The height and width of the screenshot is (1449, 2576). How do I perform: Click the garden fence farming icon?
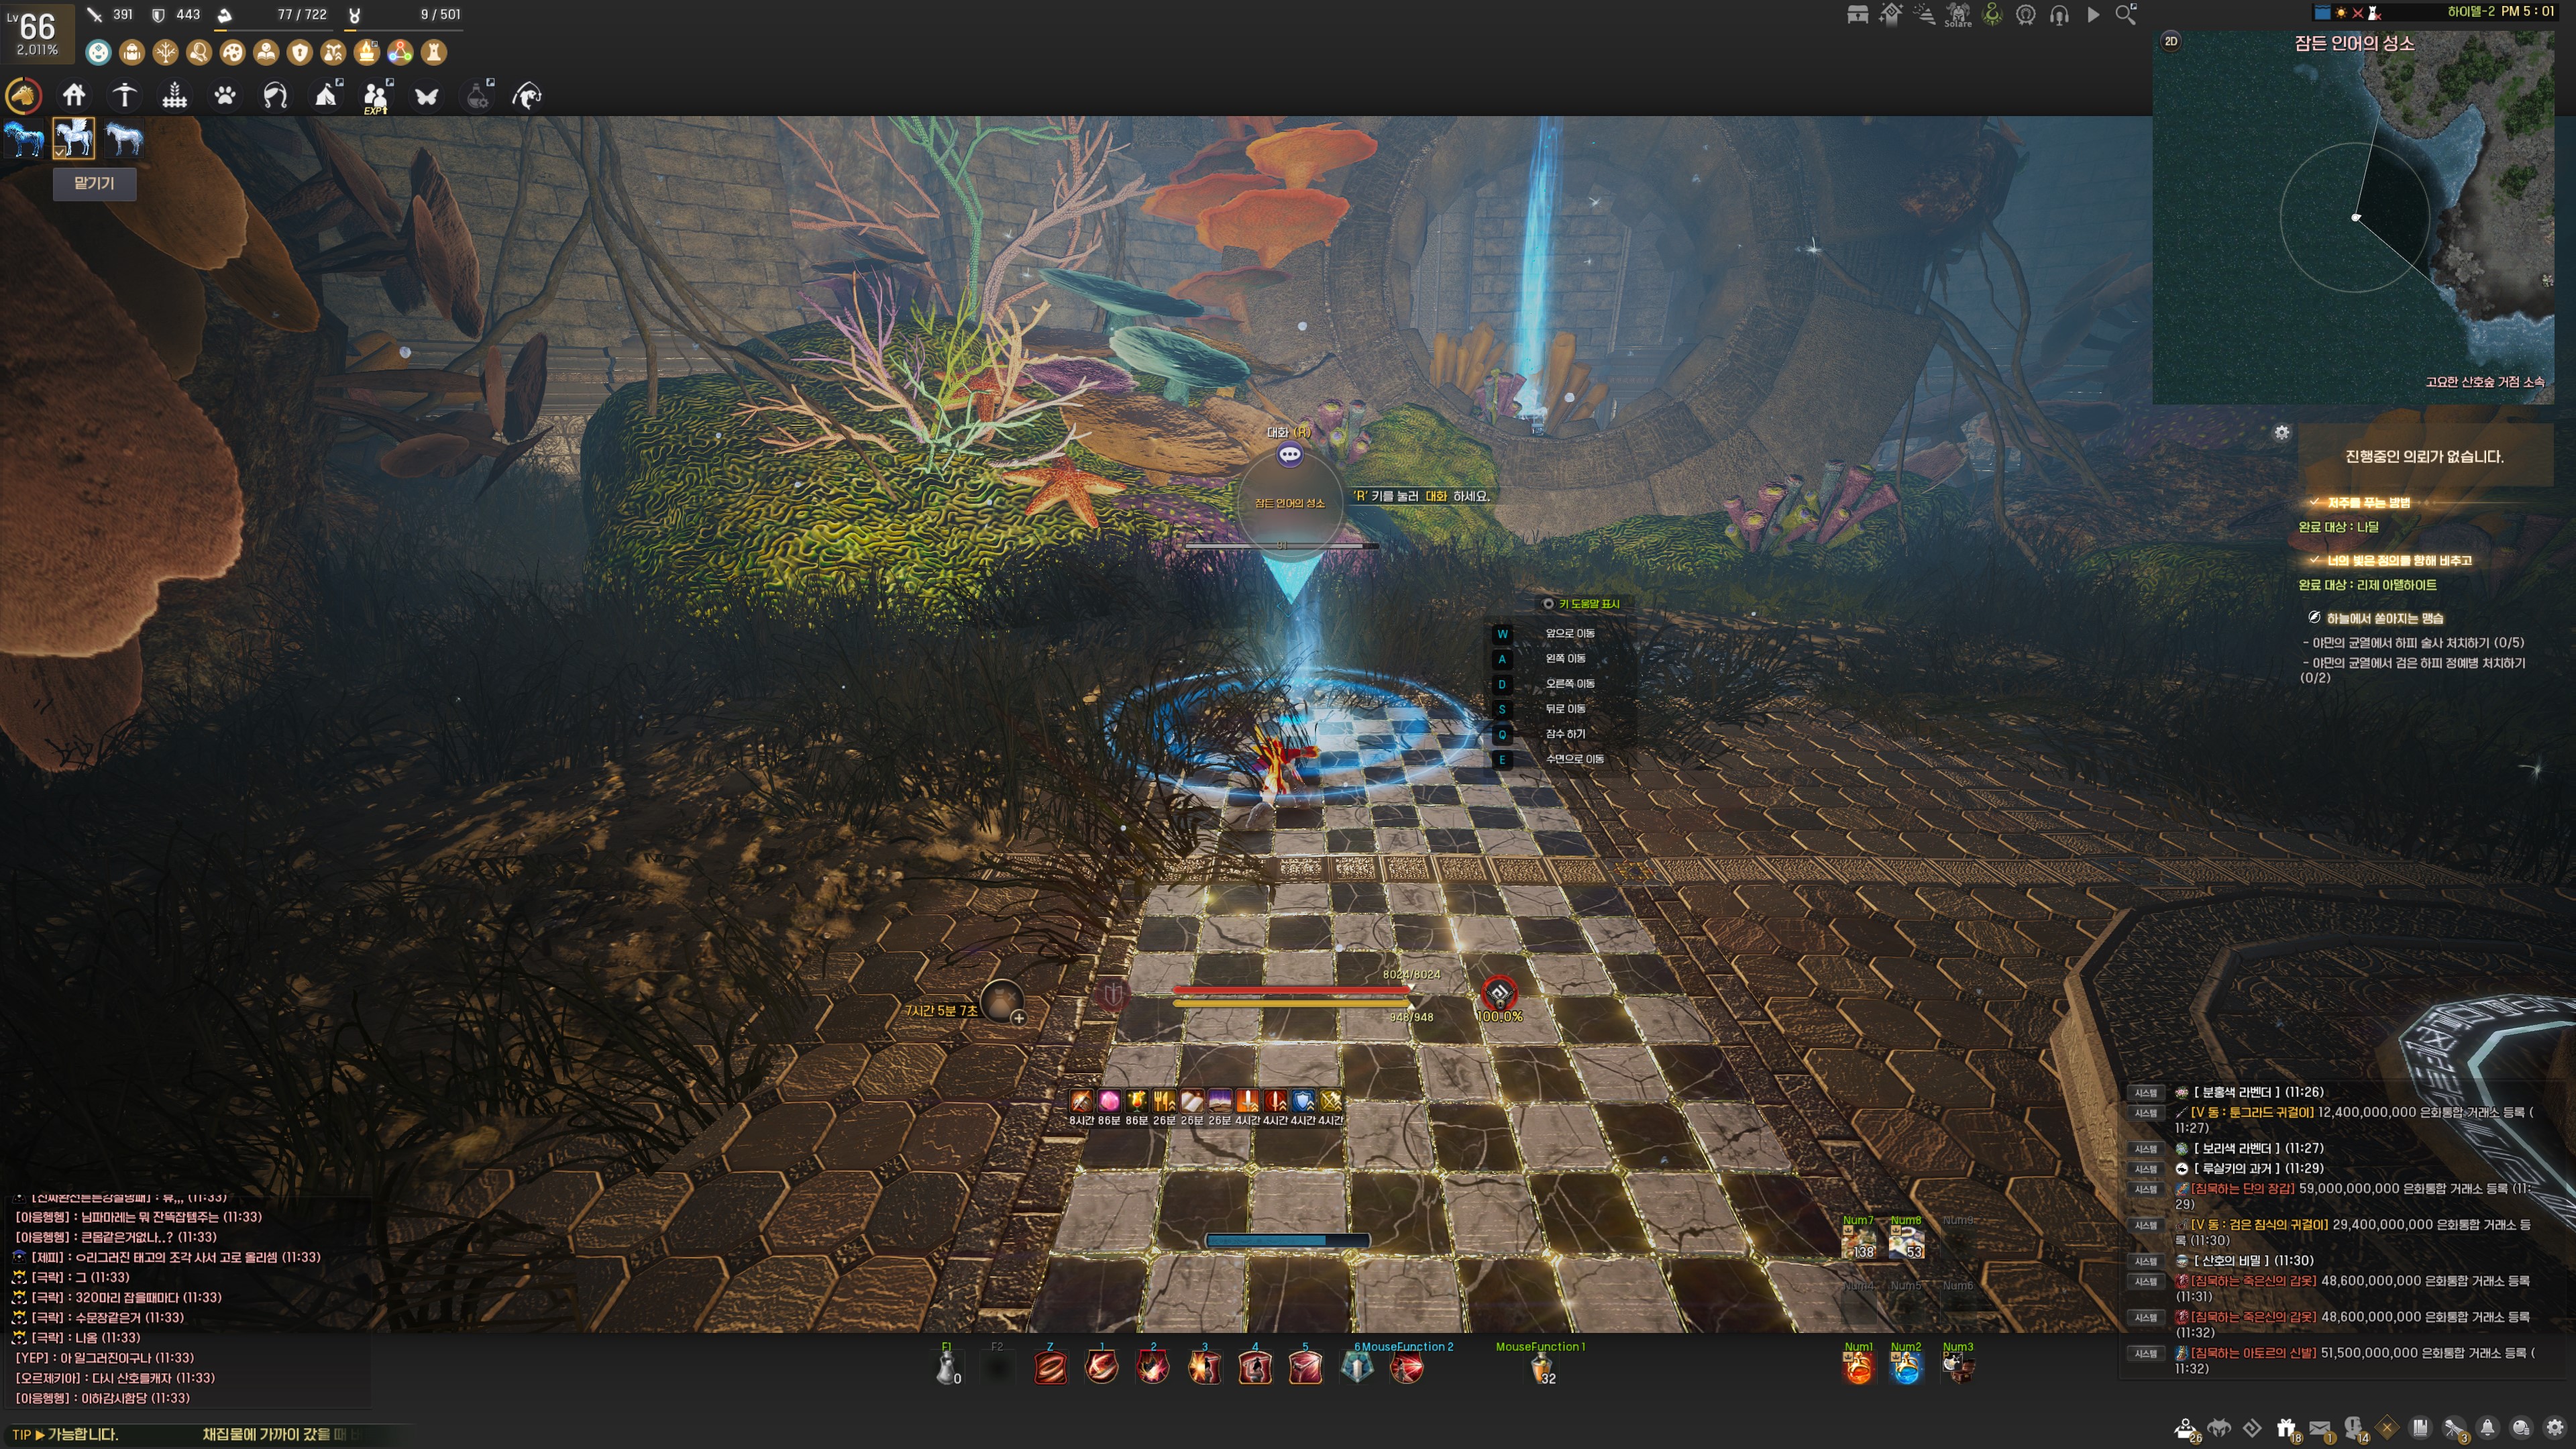[175, 96]
